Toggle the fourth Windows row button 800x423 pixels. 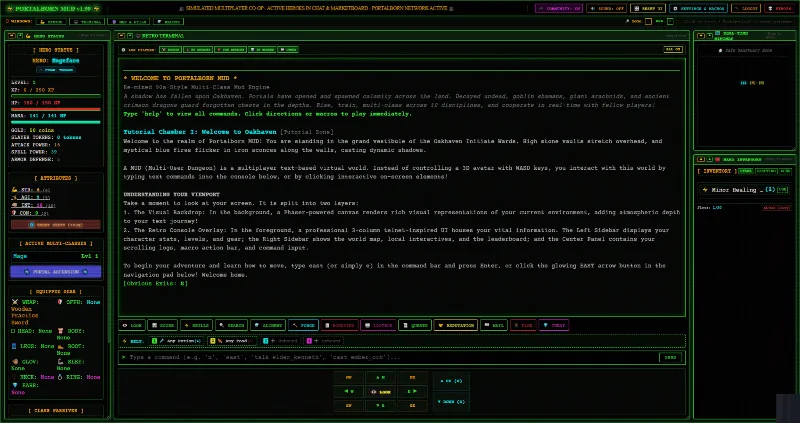coord(168,21)
